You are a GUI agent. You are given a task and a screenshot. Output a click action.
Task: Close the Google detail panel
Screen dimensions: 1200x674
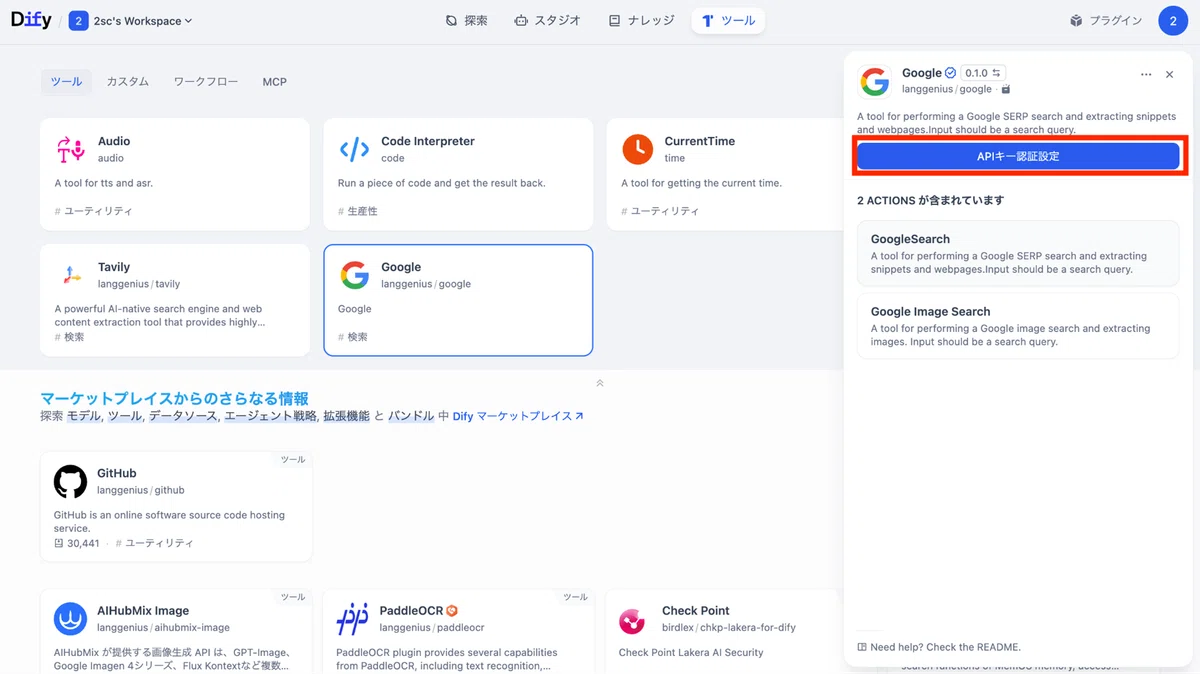(x=1170, y=74)
